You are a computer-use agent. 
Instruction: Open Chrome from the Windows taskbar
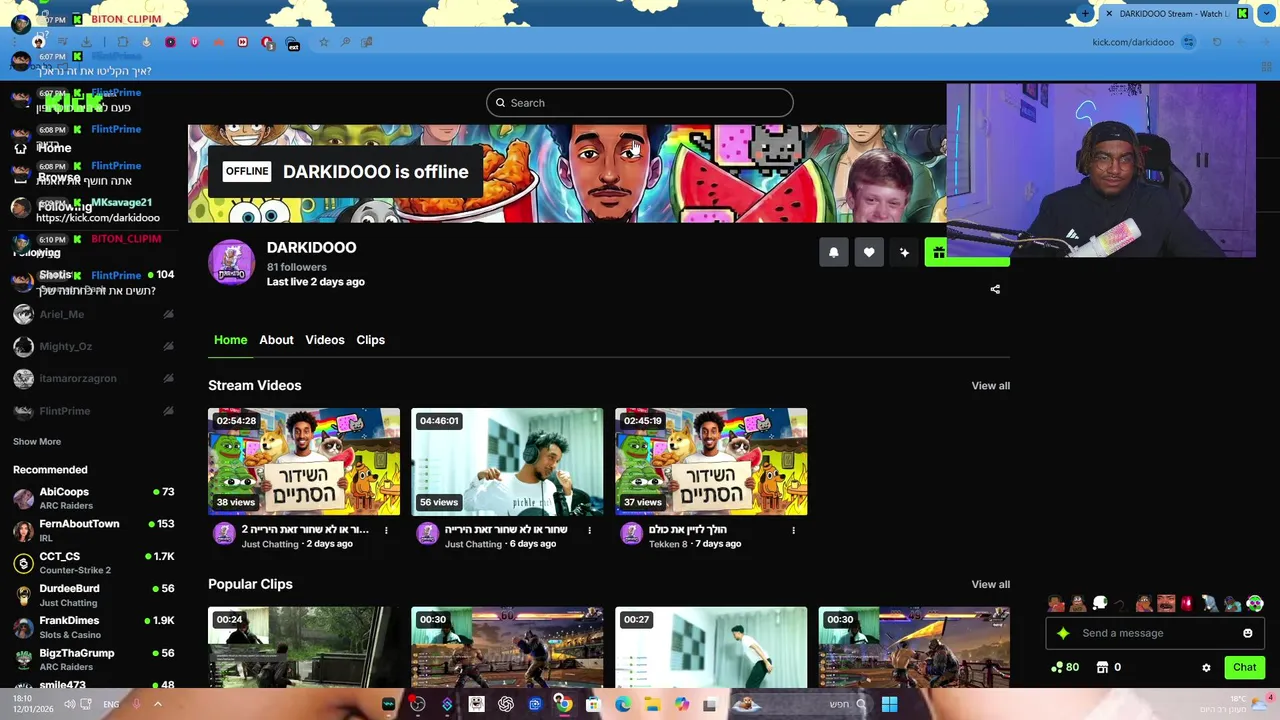(x=564, y=704)
